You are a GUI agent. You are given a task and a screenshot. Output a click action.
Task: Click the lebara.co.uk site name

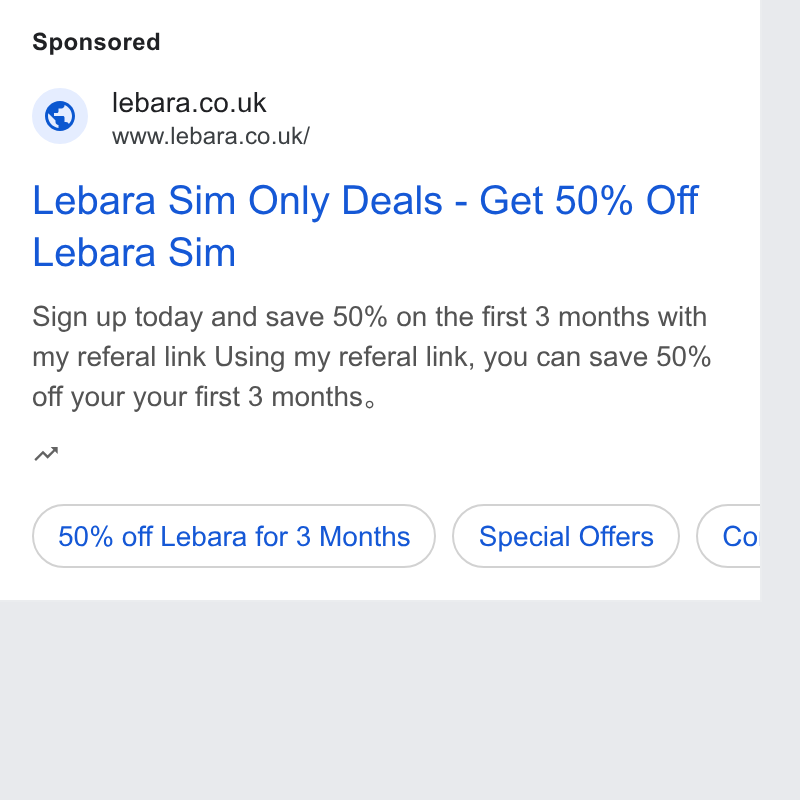point(189,103)
